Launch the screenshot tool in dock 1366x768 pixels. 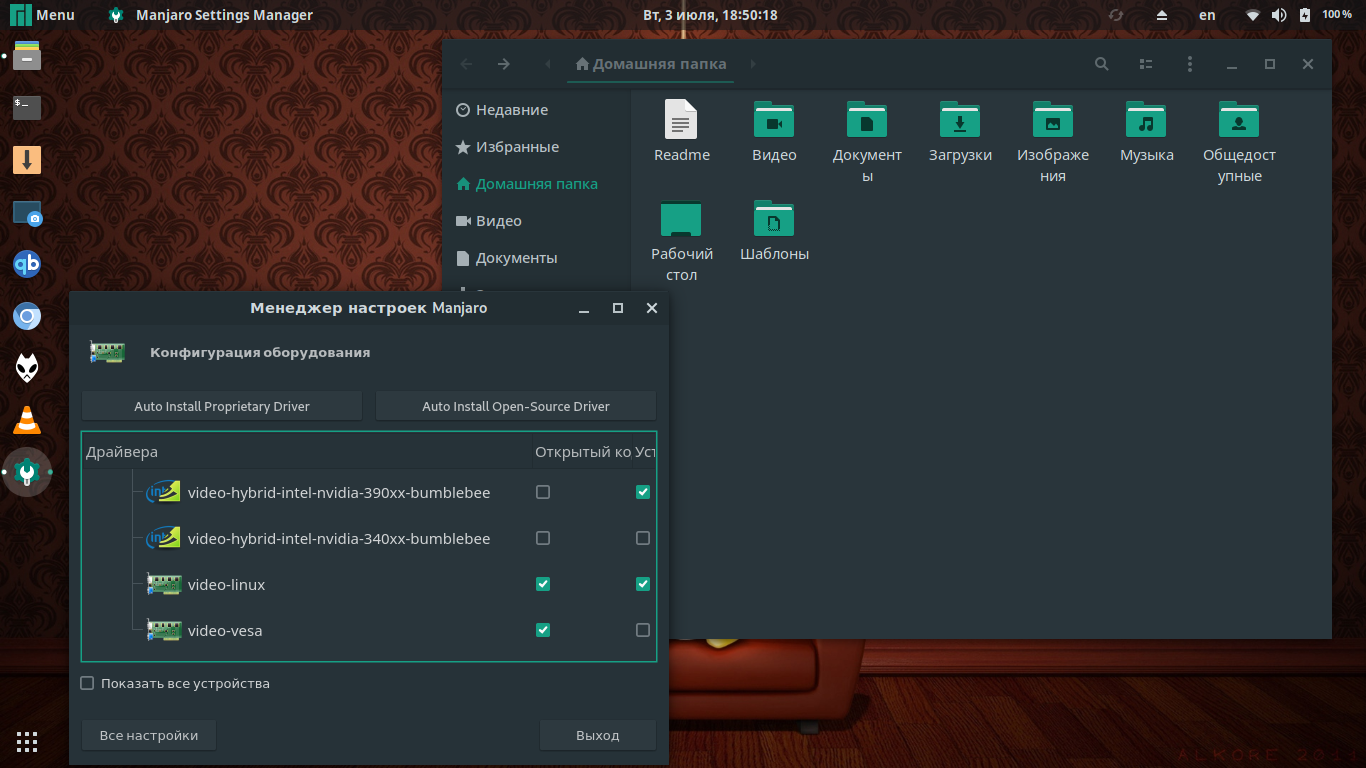(x=27, y=212)
